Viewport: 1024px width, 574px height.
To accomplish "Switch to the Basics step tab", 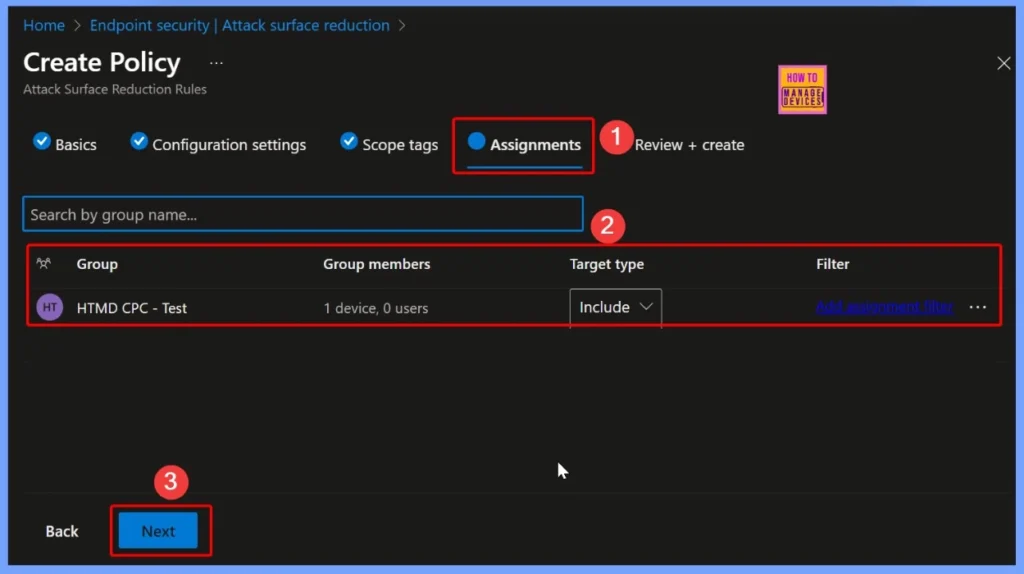I will [x=65, y=144].
